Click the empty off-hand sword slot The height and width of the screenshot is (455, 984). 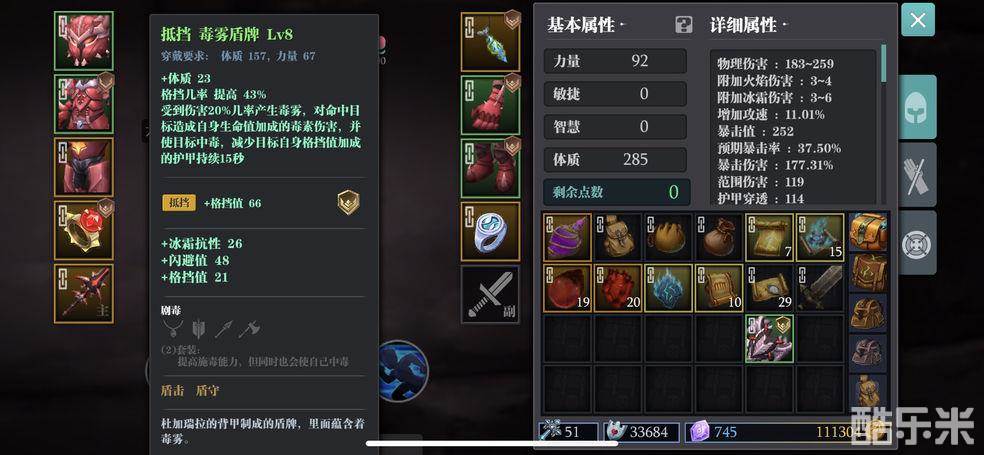(491, 294)
